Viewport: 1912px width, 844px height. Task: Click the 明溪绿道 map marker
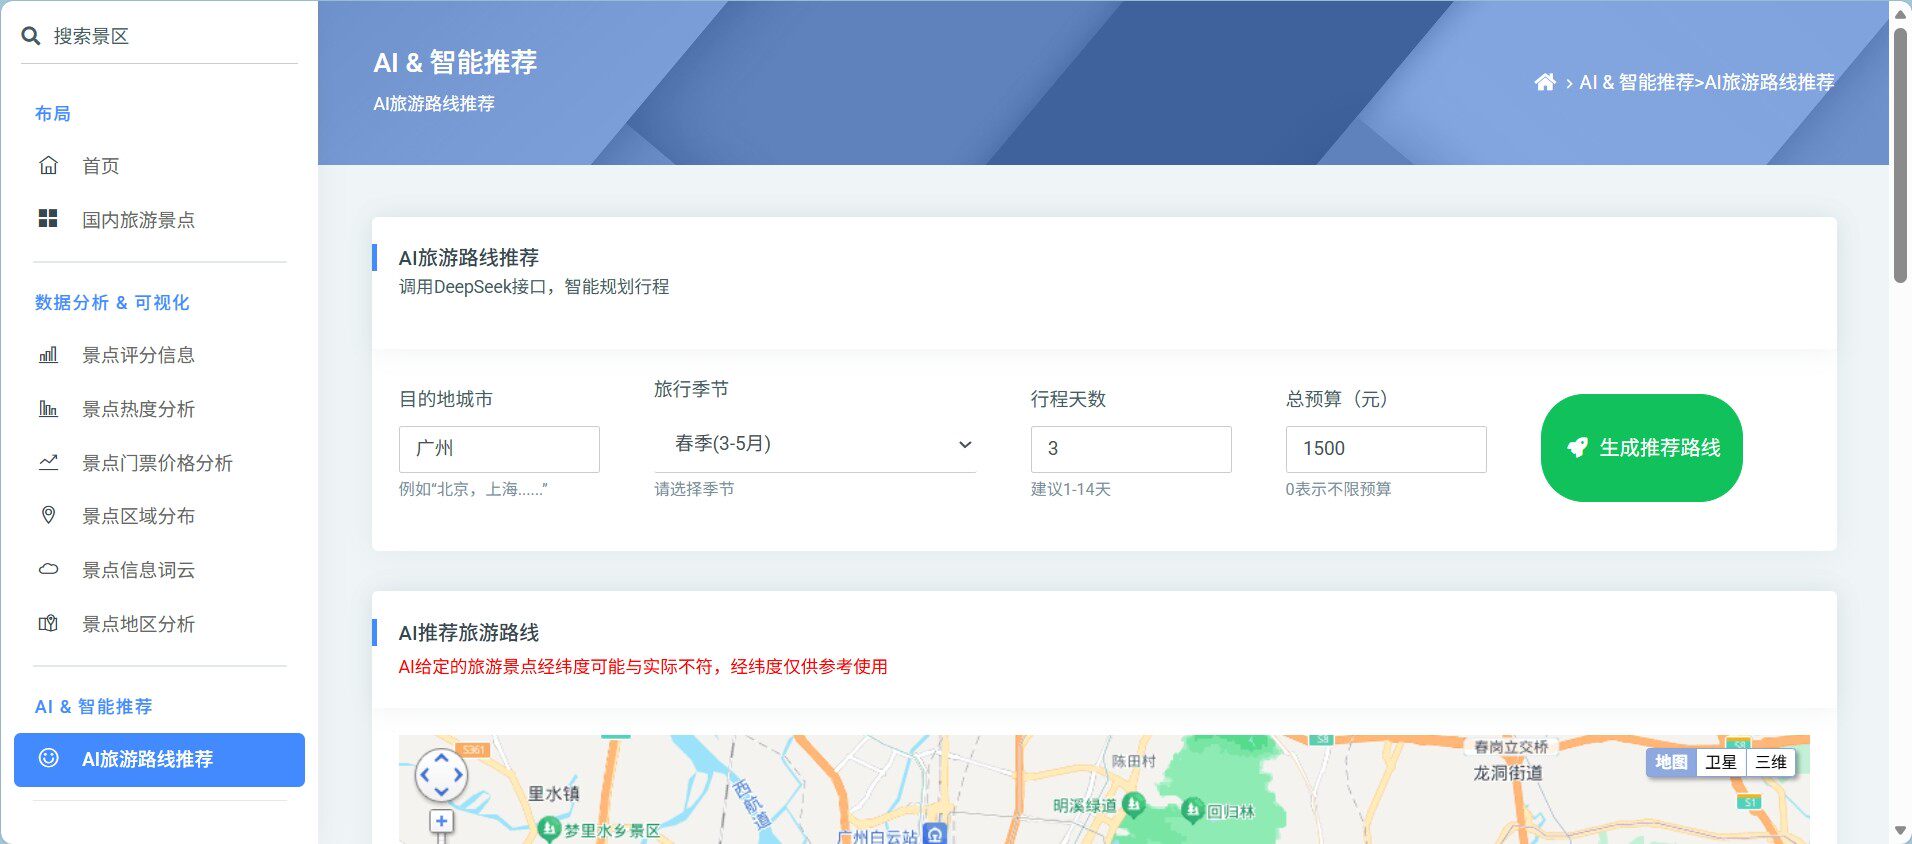(x=1133, y=804)
